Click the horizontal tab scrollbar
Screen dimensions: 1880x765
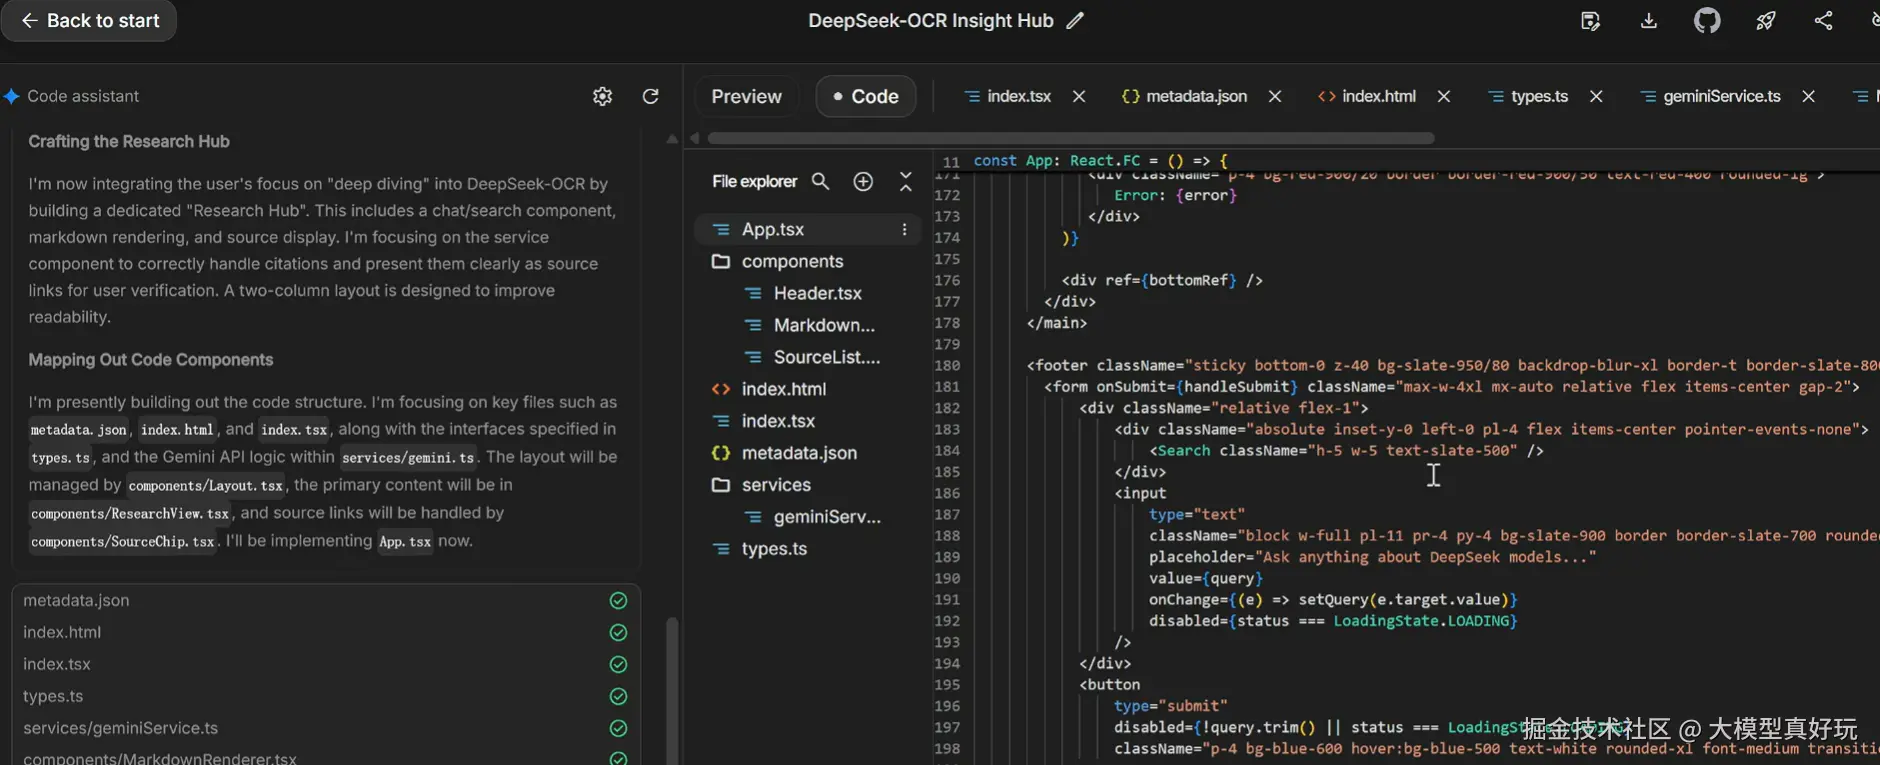1070,138
